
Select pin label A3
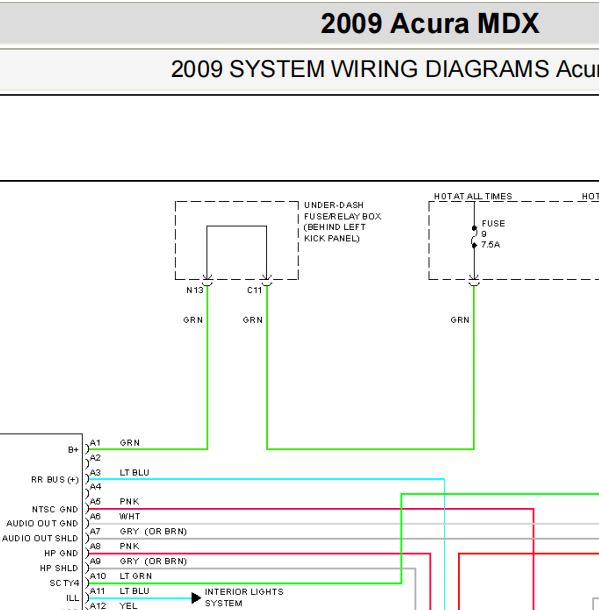coord(95,472)
